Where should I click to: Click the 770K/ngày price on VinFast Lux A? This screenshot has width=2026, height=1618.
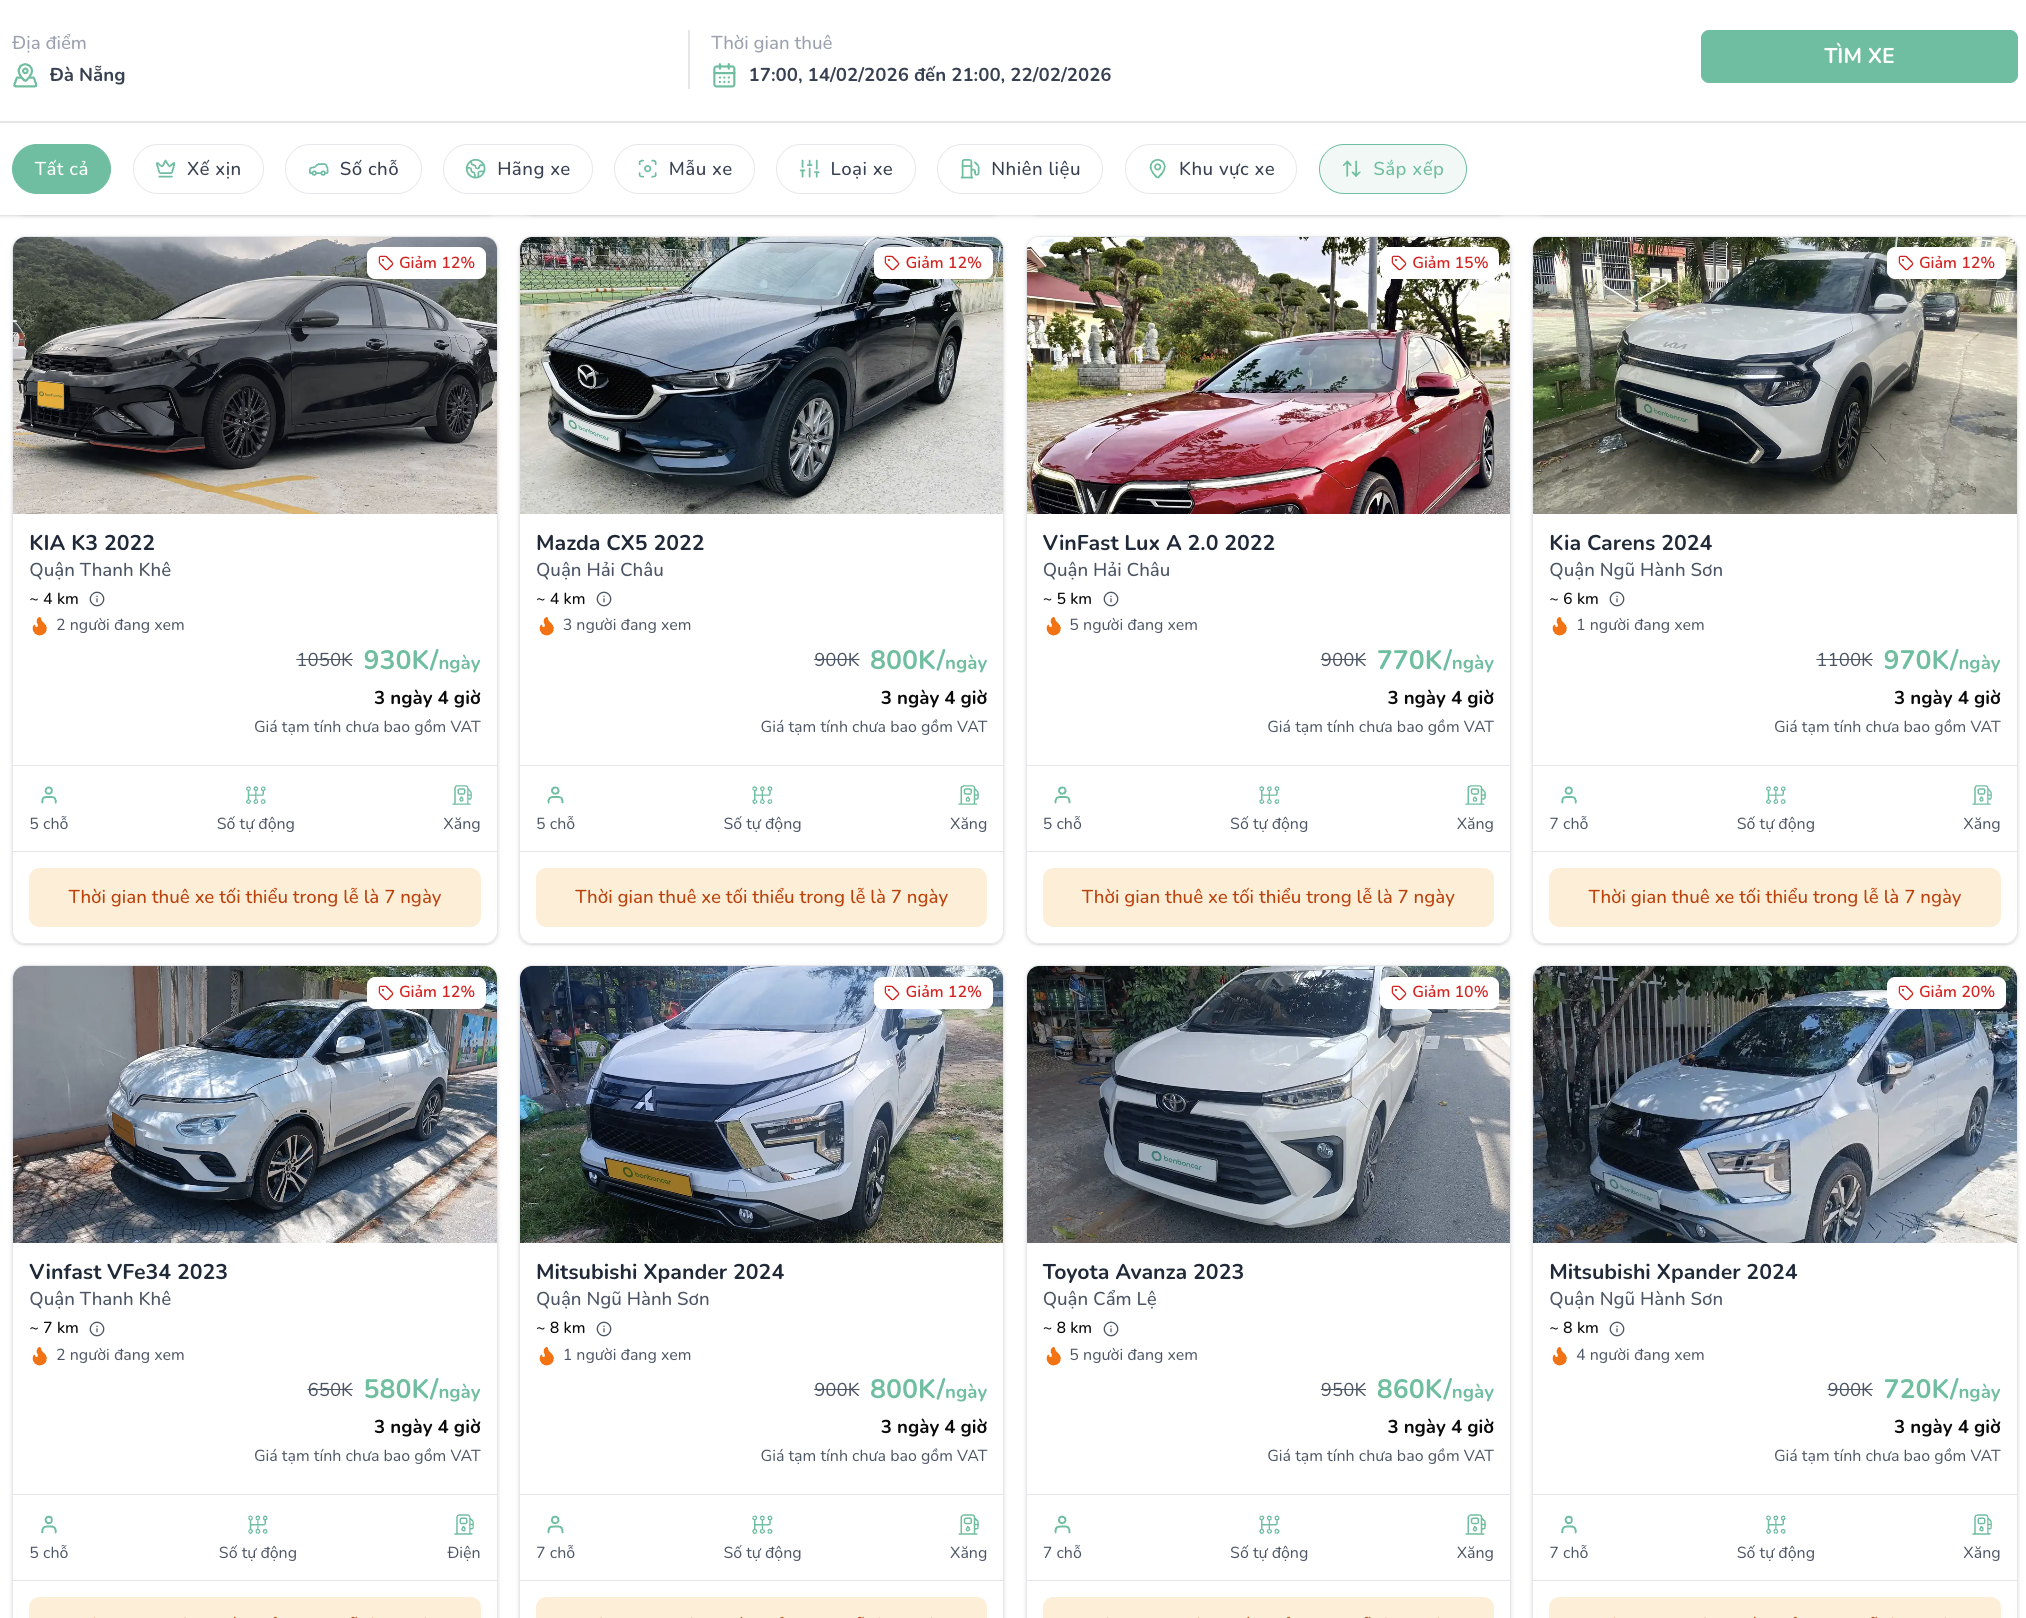point(1435,660)
